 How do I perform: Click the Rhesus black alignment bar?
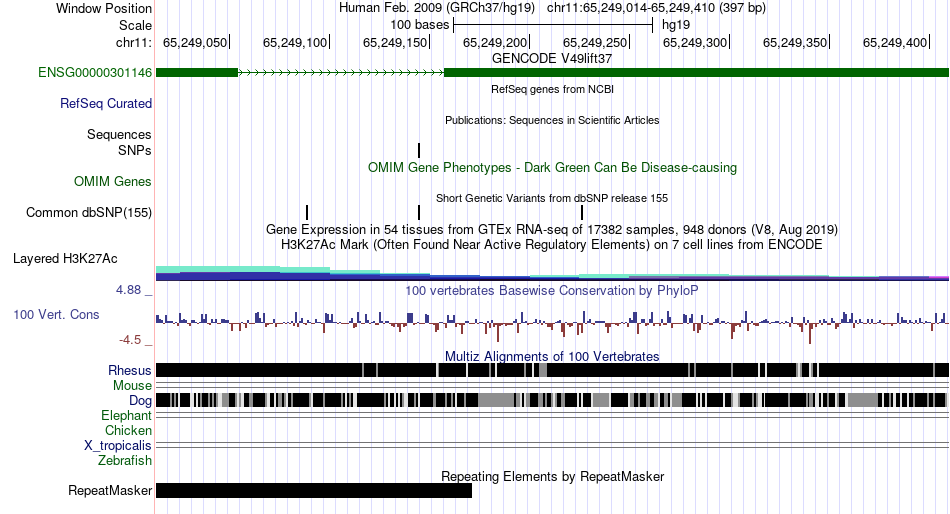[552, 370]
